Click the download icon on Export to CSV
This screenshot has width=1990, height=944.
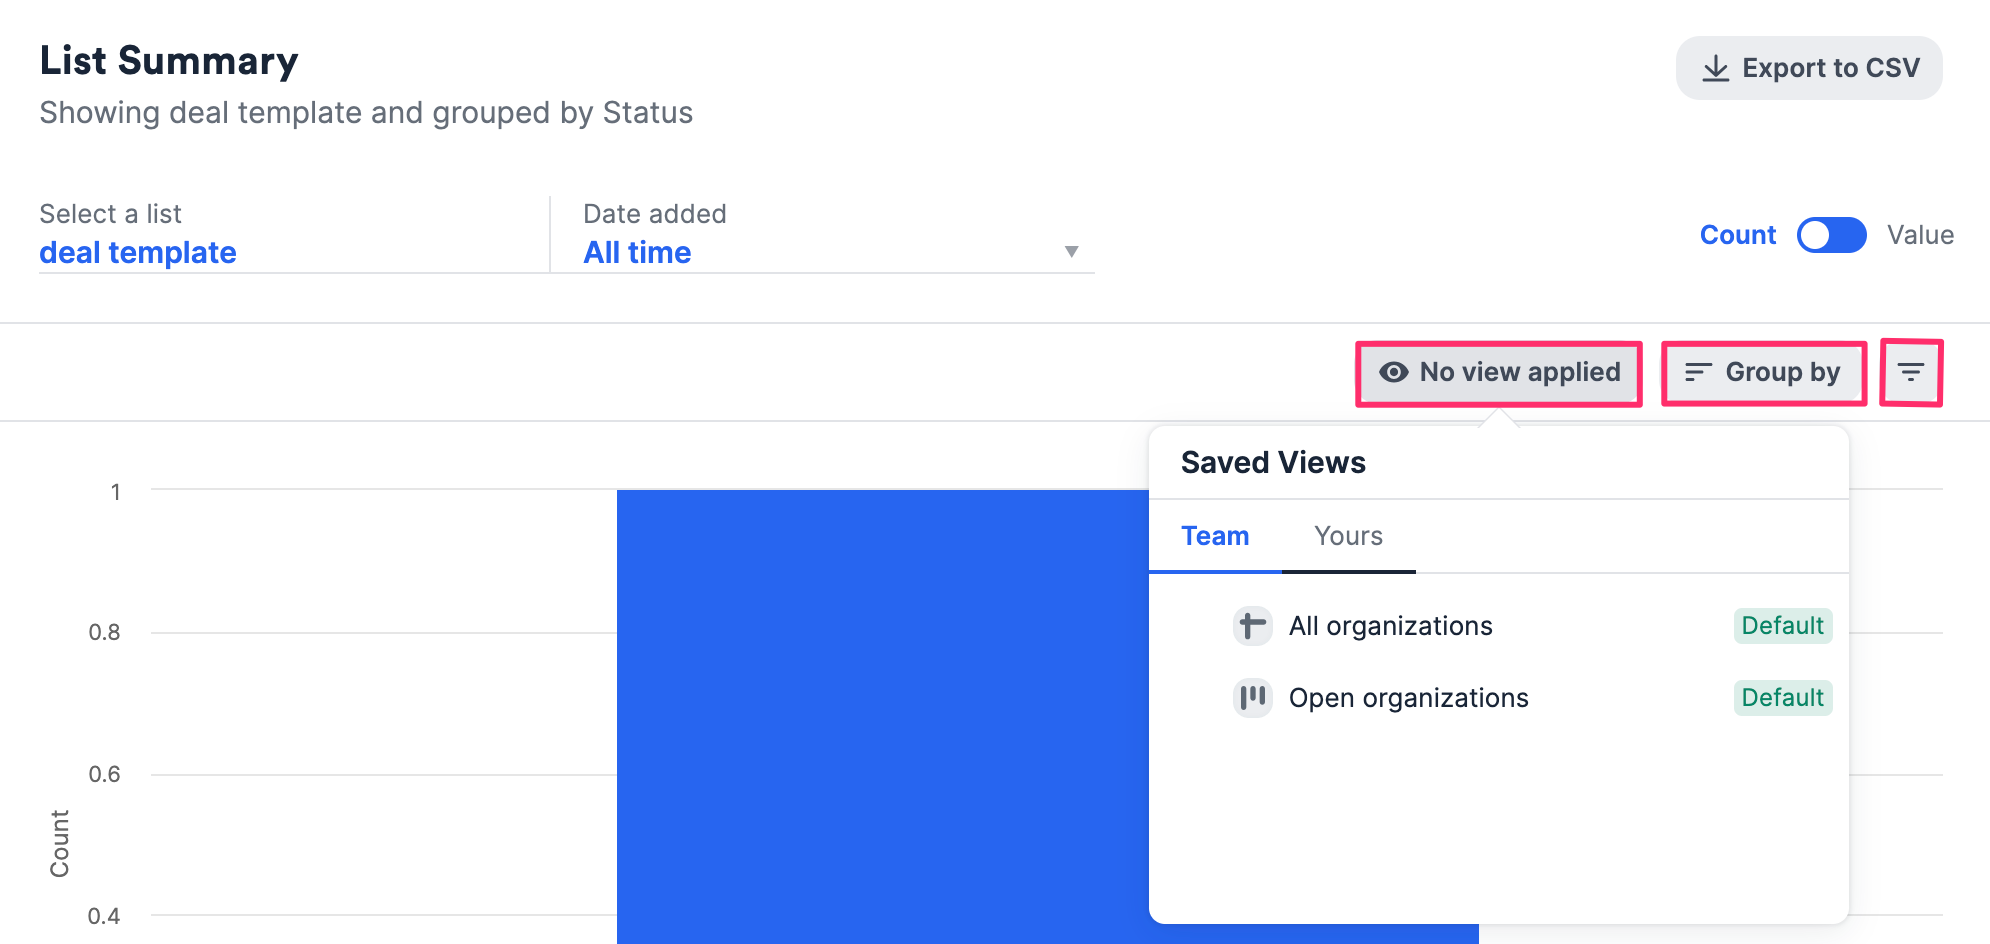point(1716,67)
